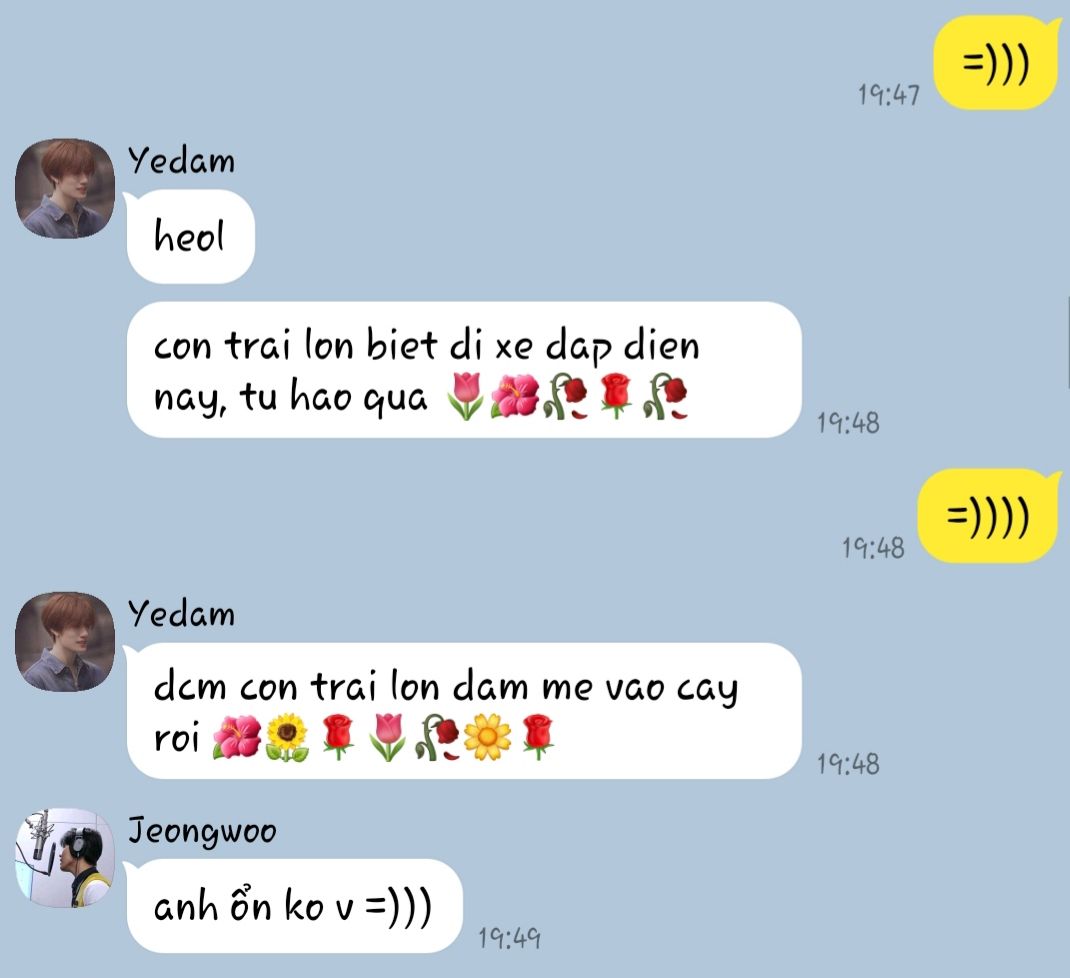
Task: Click the "heol" message bubble
Action: coord(190,236)
